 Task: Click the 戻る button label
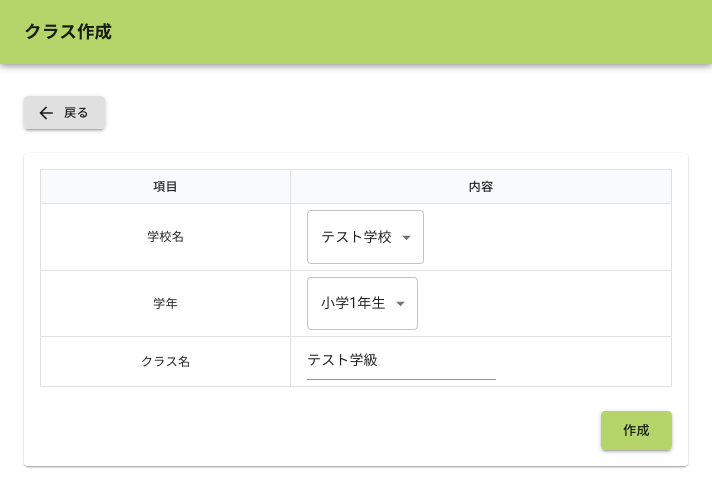click(76, 113)
